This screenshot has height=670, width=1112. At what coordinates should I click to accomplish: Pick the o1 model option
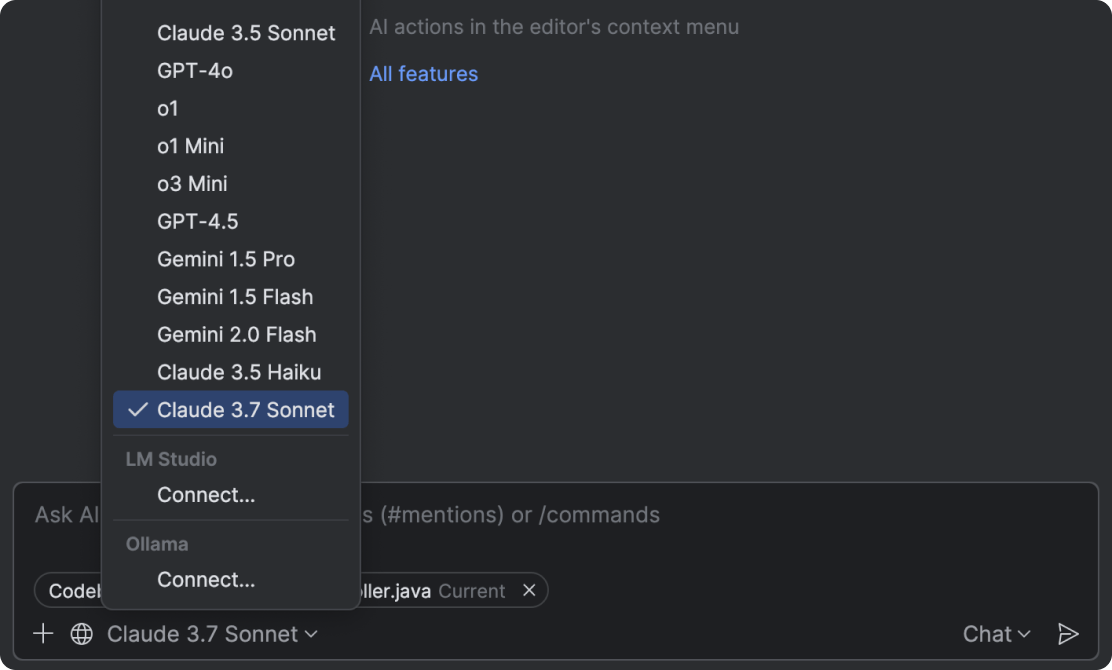coord(168,108)
